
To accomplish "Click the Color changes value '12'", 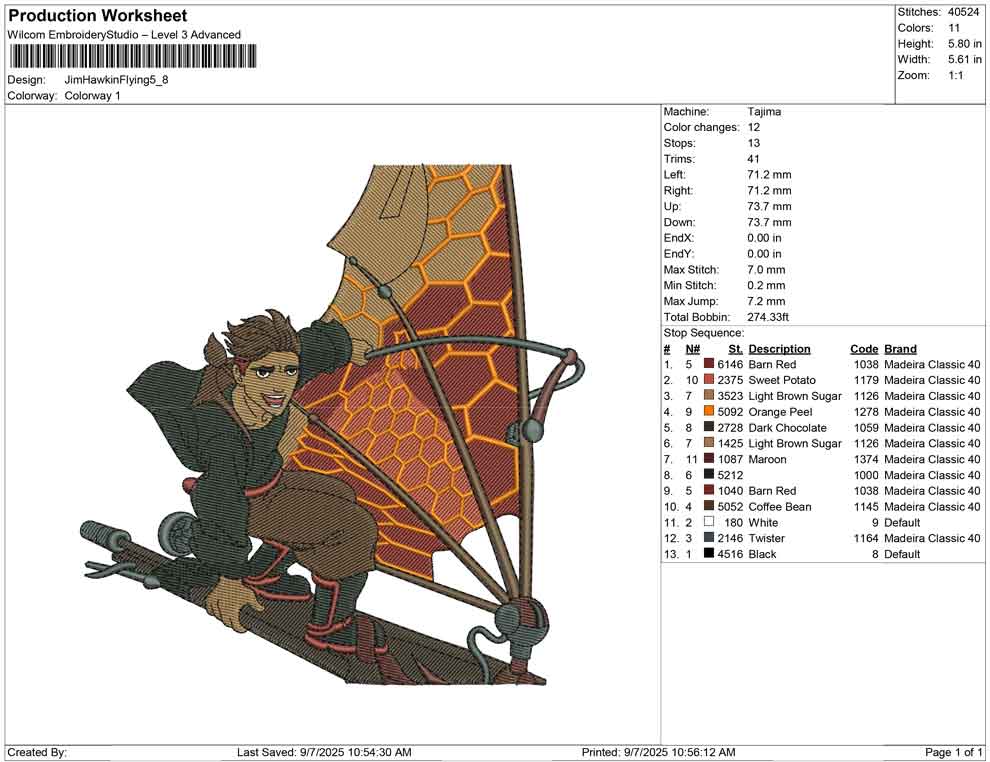I will coord(754,128).
